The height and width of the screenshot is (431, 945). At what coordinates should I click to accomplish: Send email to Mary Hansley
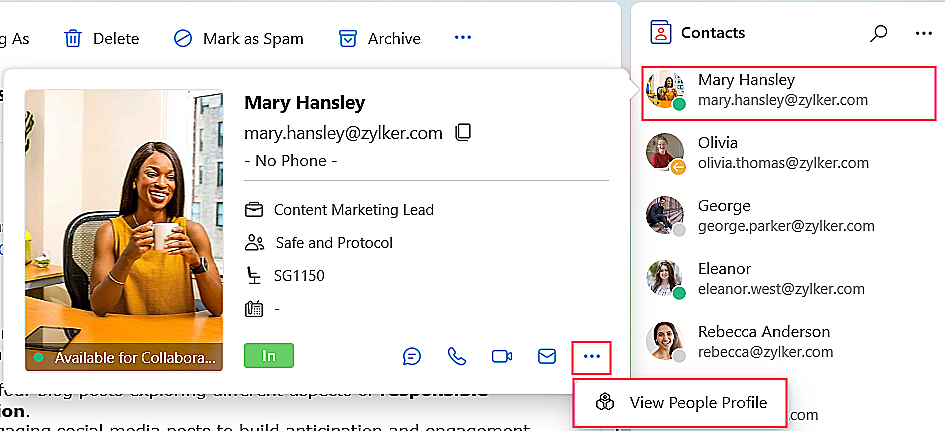547,356
